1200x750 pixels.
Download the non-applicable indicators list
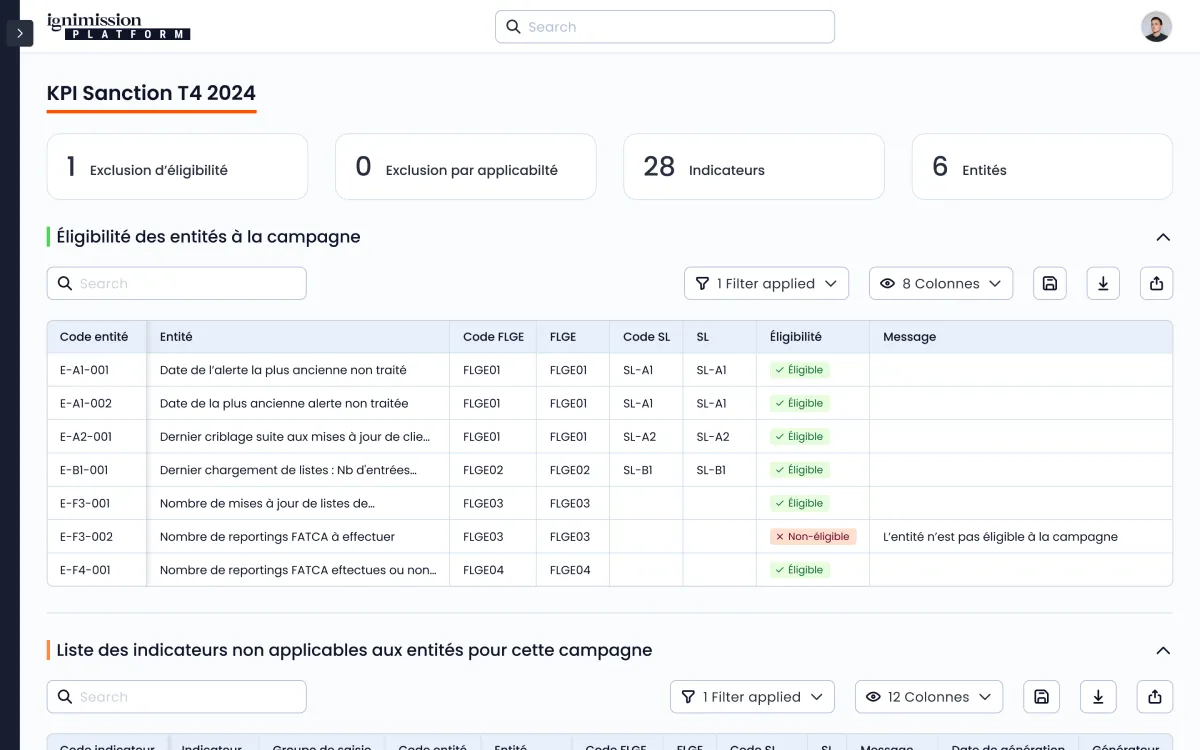1098,697
